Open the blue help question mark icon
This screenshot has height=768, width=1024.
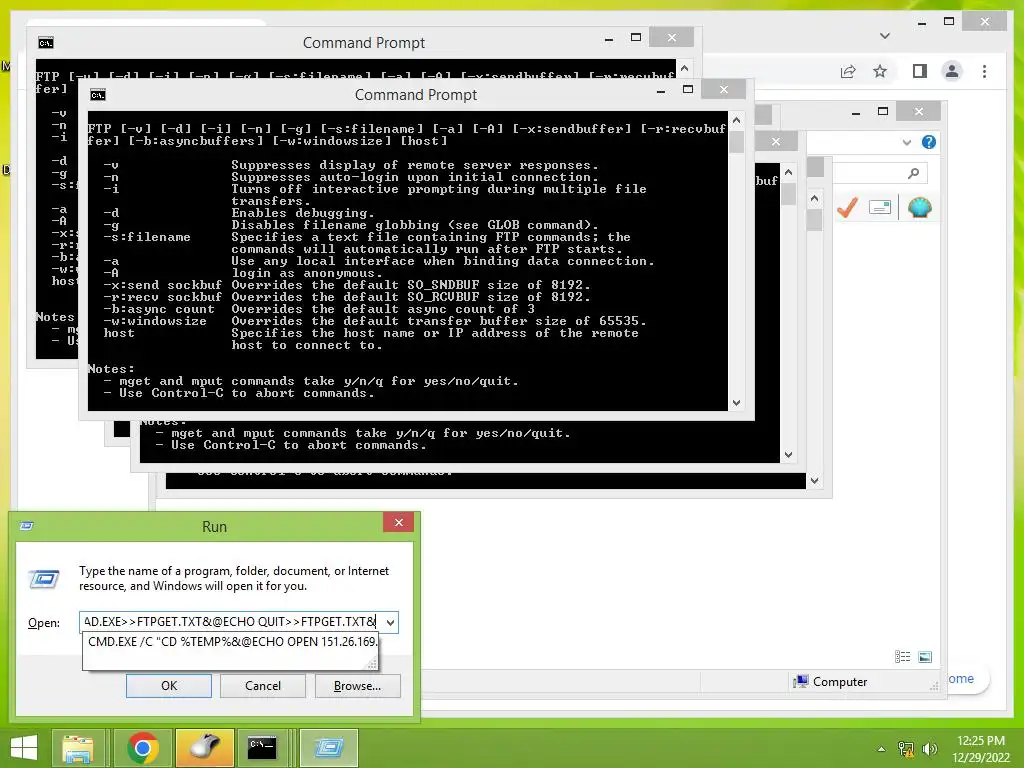[x=929, y=142]
